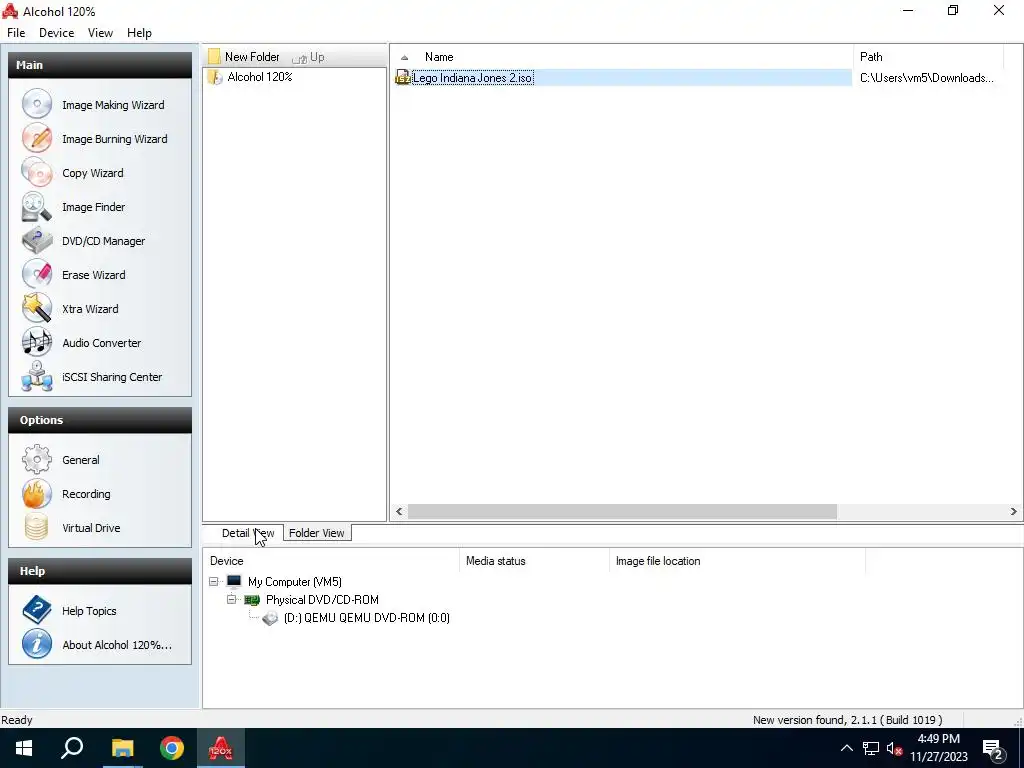Switch to the Detail View tab
Screen dimensions: 1024x768
coord(248,533)
